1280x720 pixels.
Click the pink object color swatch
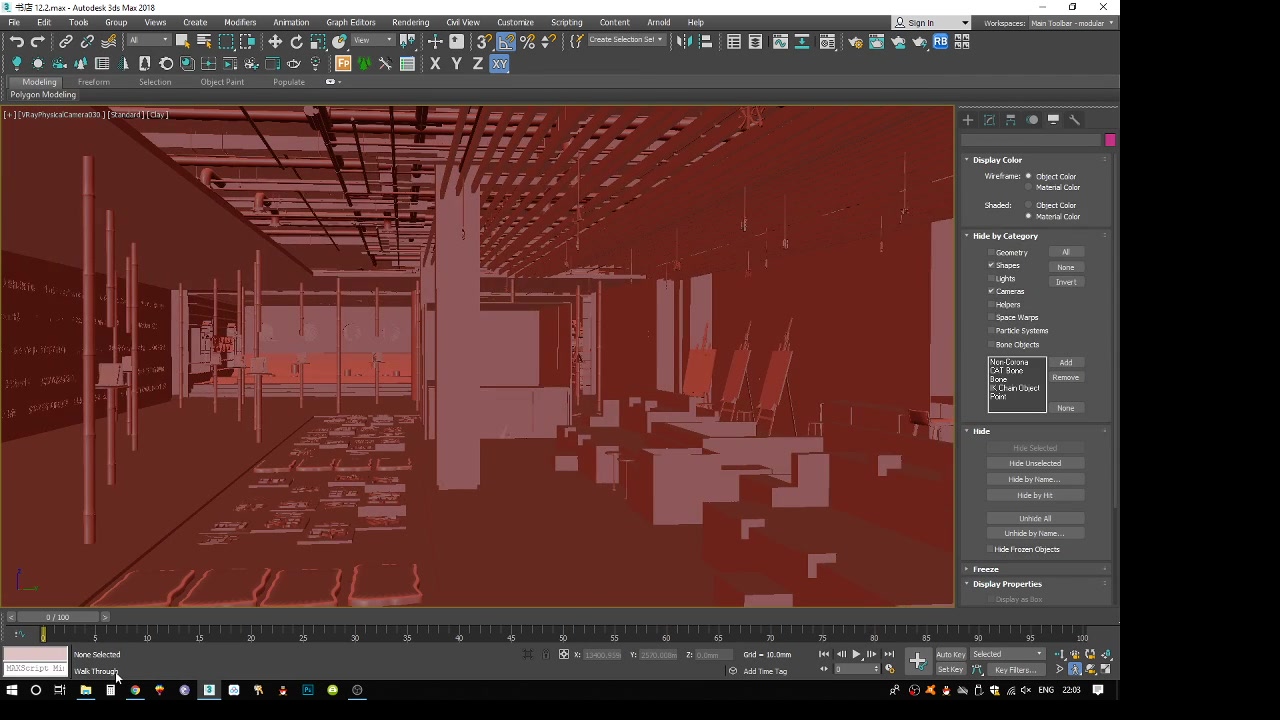(x=1110, y=141)
